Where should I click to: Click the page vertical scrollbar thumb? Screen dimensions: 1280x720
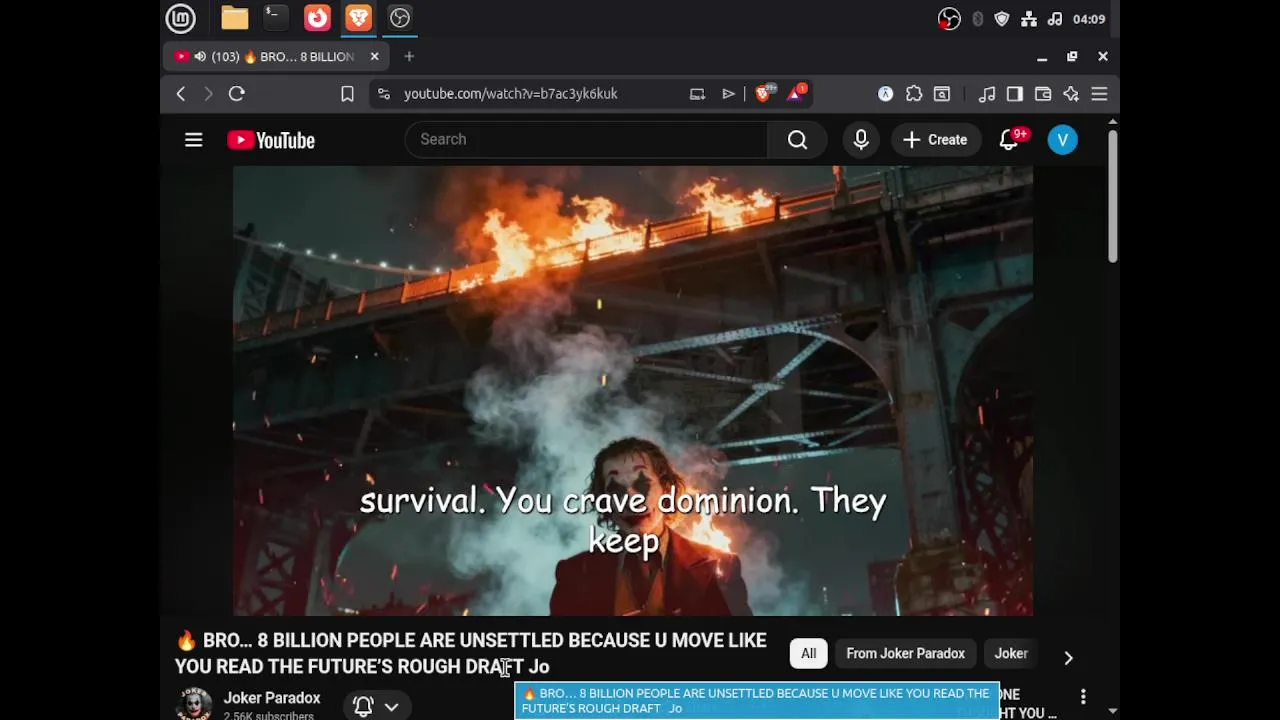coord(1112,196)
